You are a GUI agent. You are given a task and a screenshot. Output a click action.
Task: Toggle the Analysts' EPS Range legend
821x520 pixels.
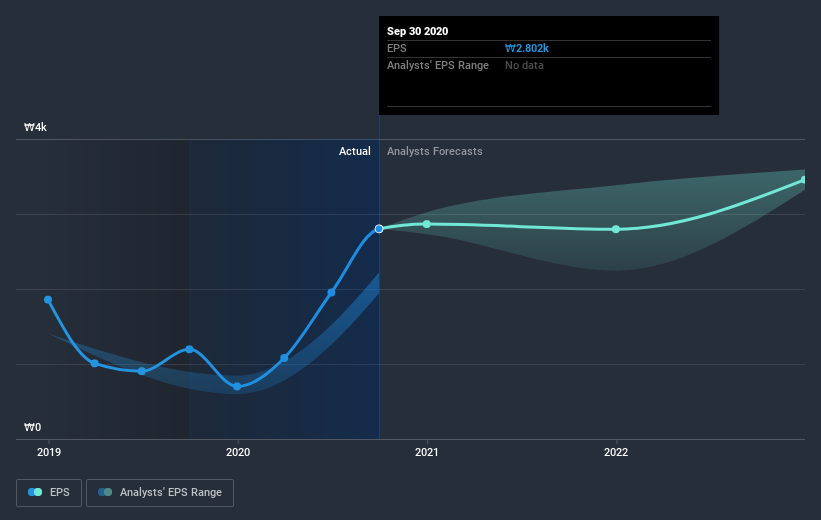[160, 493]
